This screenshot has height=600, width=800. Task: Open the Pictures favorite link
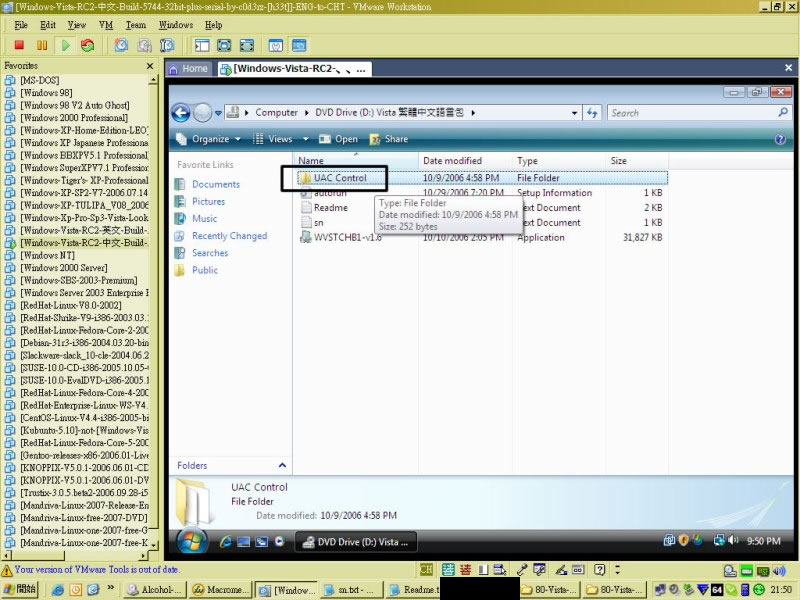point(208,202)
